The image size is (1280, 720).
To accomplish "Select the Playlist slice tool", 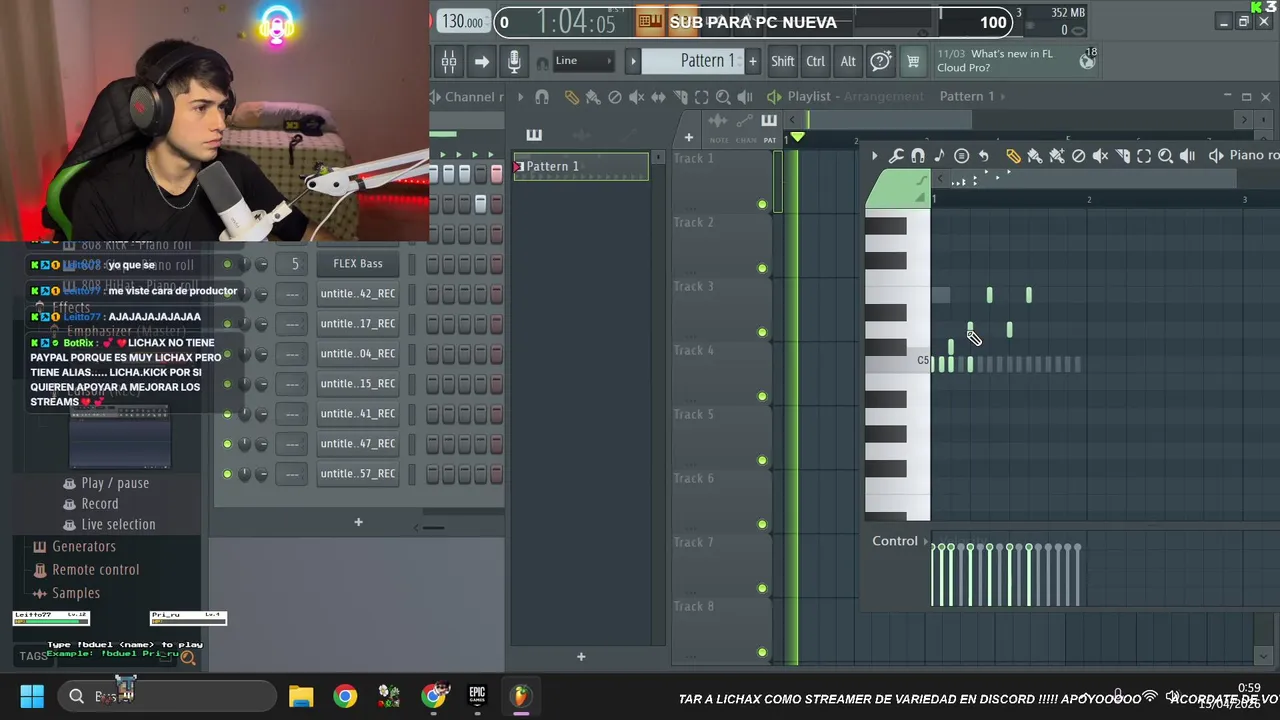I will (x=680, y=97).
